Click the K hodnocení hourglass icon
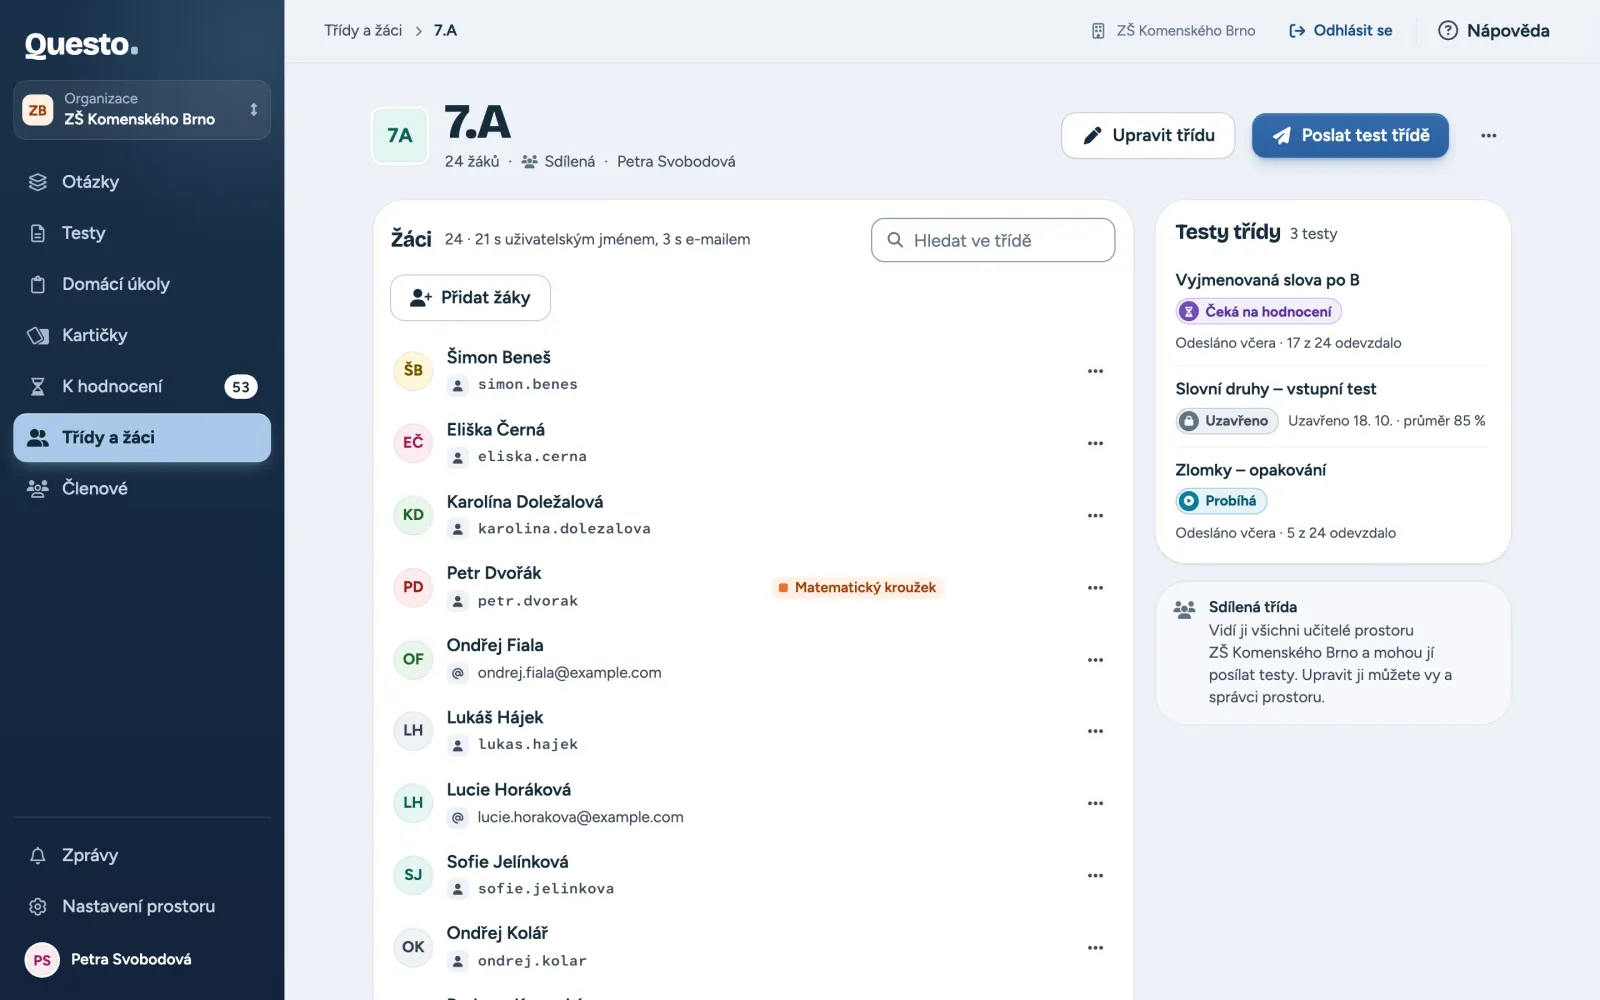 pyautogui.click(x=38, y=386)
